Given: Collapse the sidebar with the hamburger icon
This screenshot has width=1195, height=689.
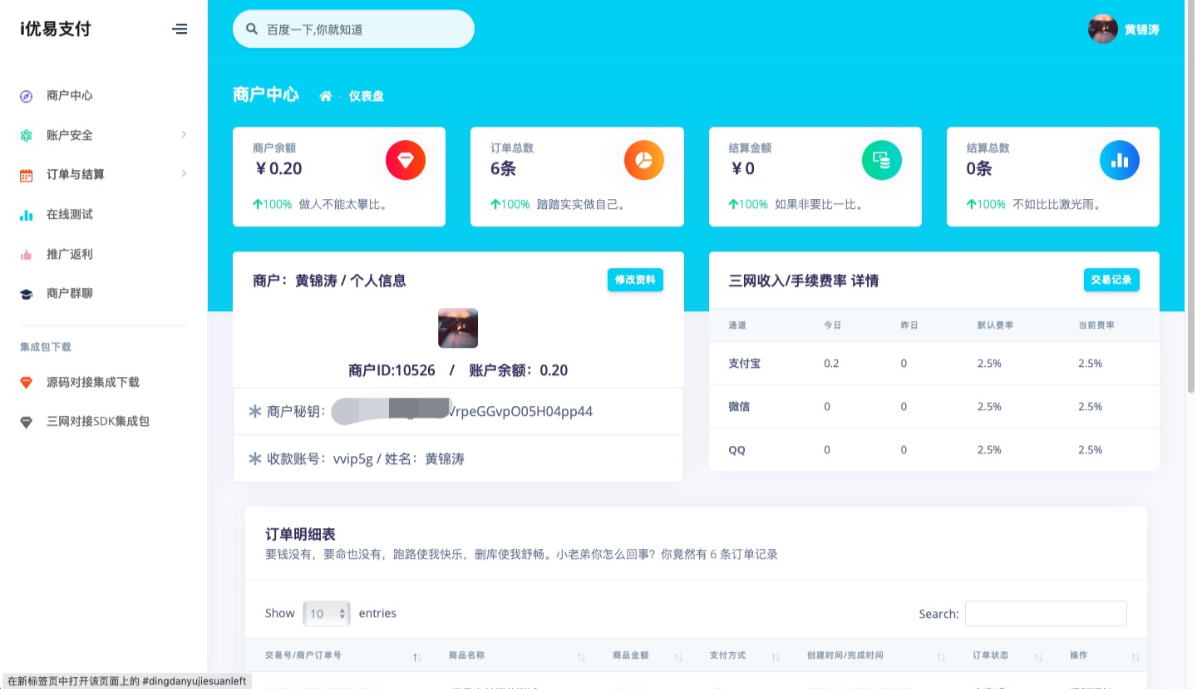Looking at the screenshot, I should tap(179, 29).
